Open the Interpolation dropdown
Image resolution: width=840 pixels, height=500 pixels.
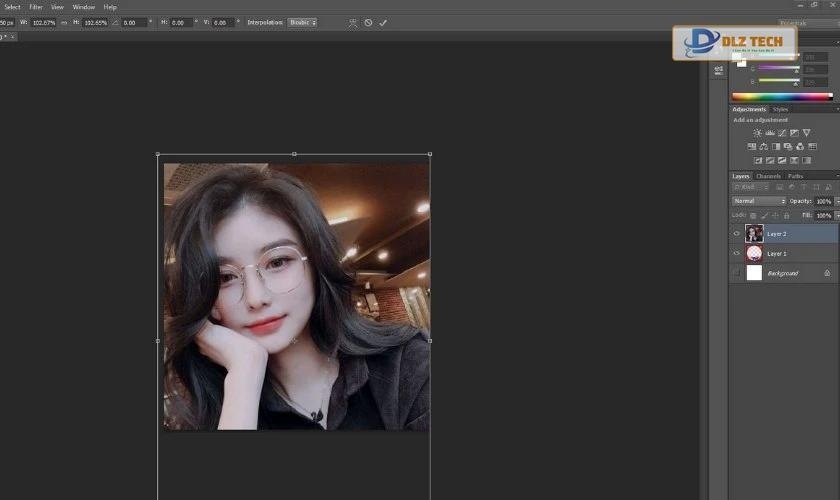[302, 22]
